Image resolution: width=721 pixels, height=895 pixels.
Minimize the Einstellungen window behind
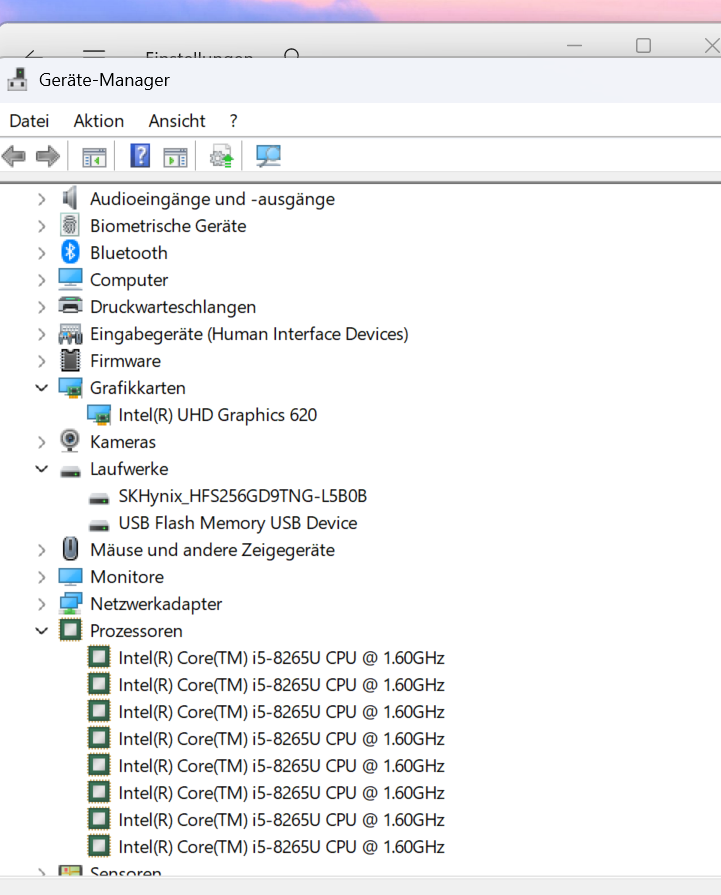click(x=574, y=46)
